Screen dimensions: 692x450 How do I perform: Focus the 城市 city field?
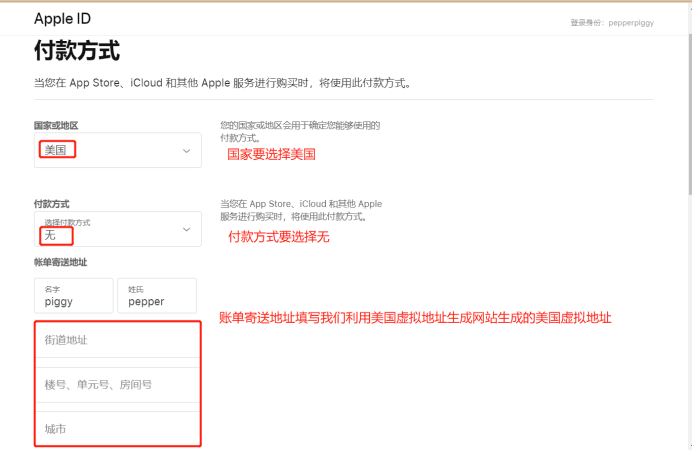click(x=118, y=429)
